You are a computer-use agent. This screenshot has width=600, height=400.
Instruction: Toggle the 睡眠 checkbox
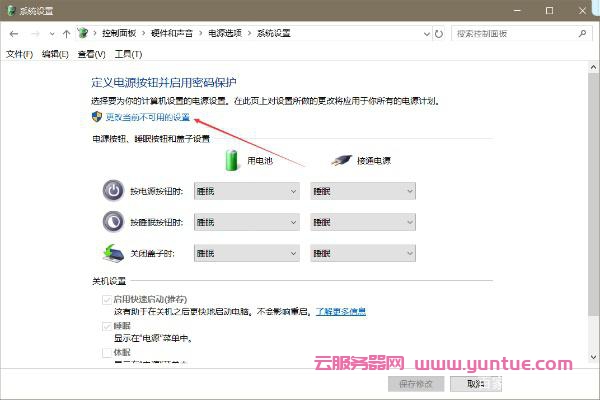click(107, 326)
